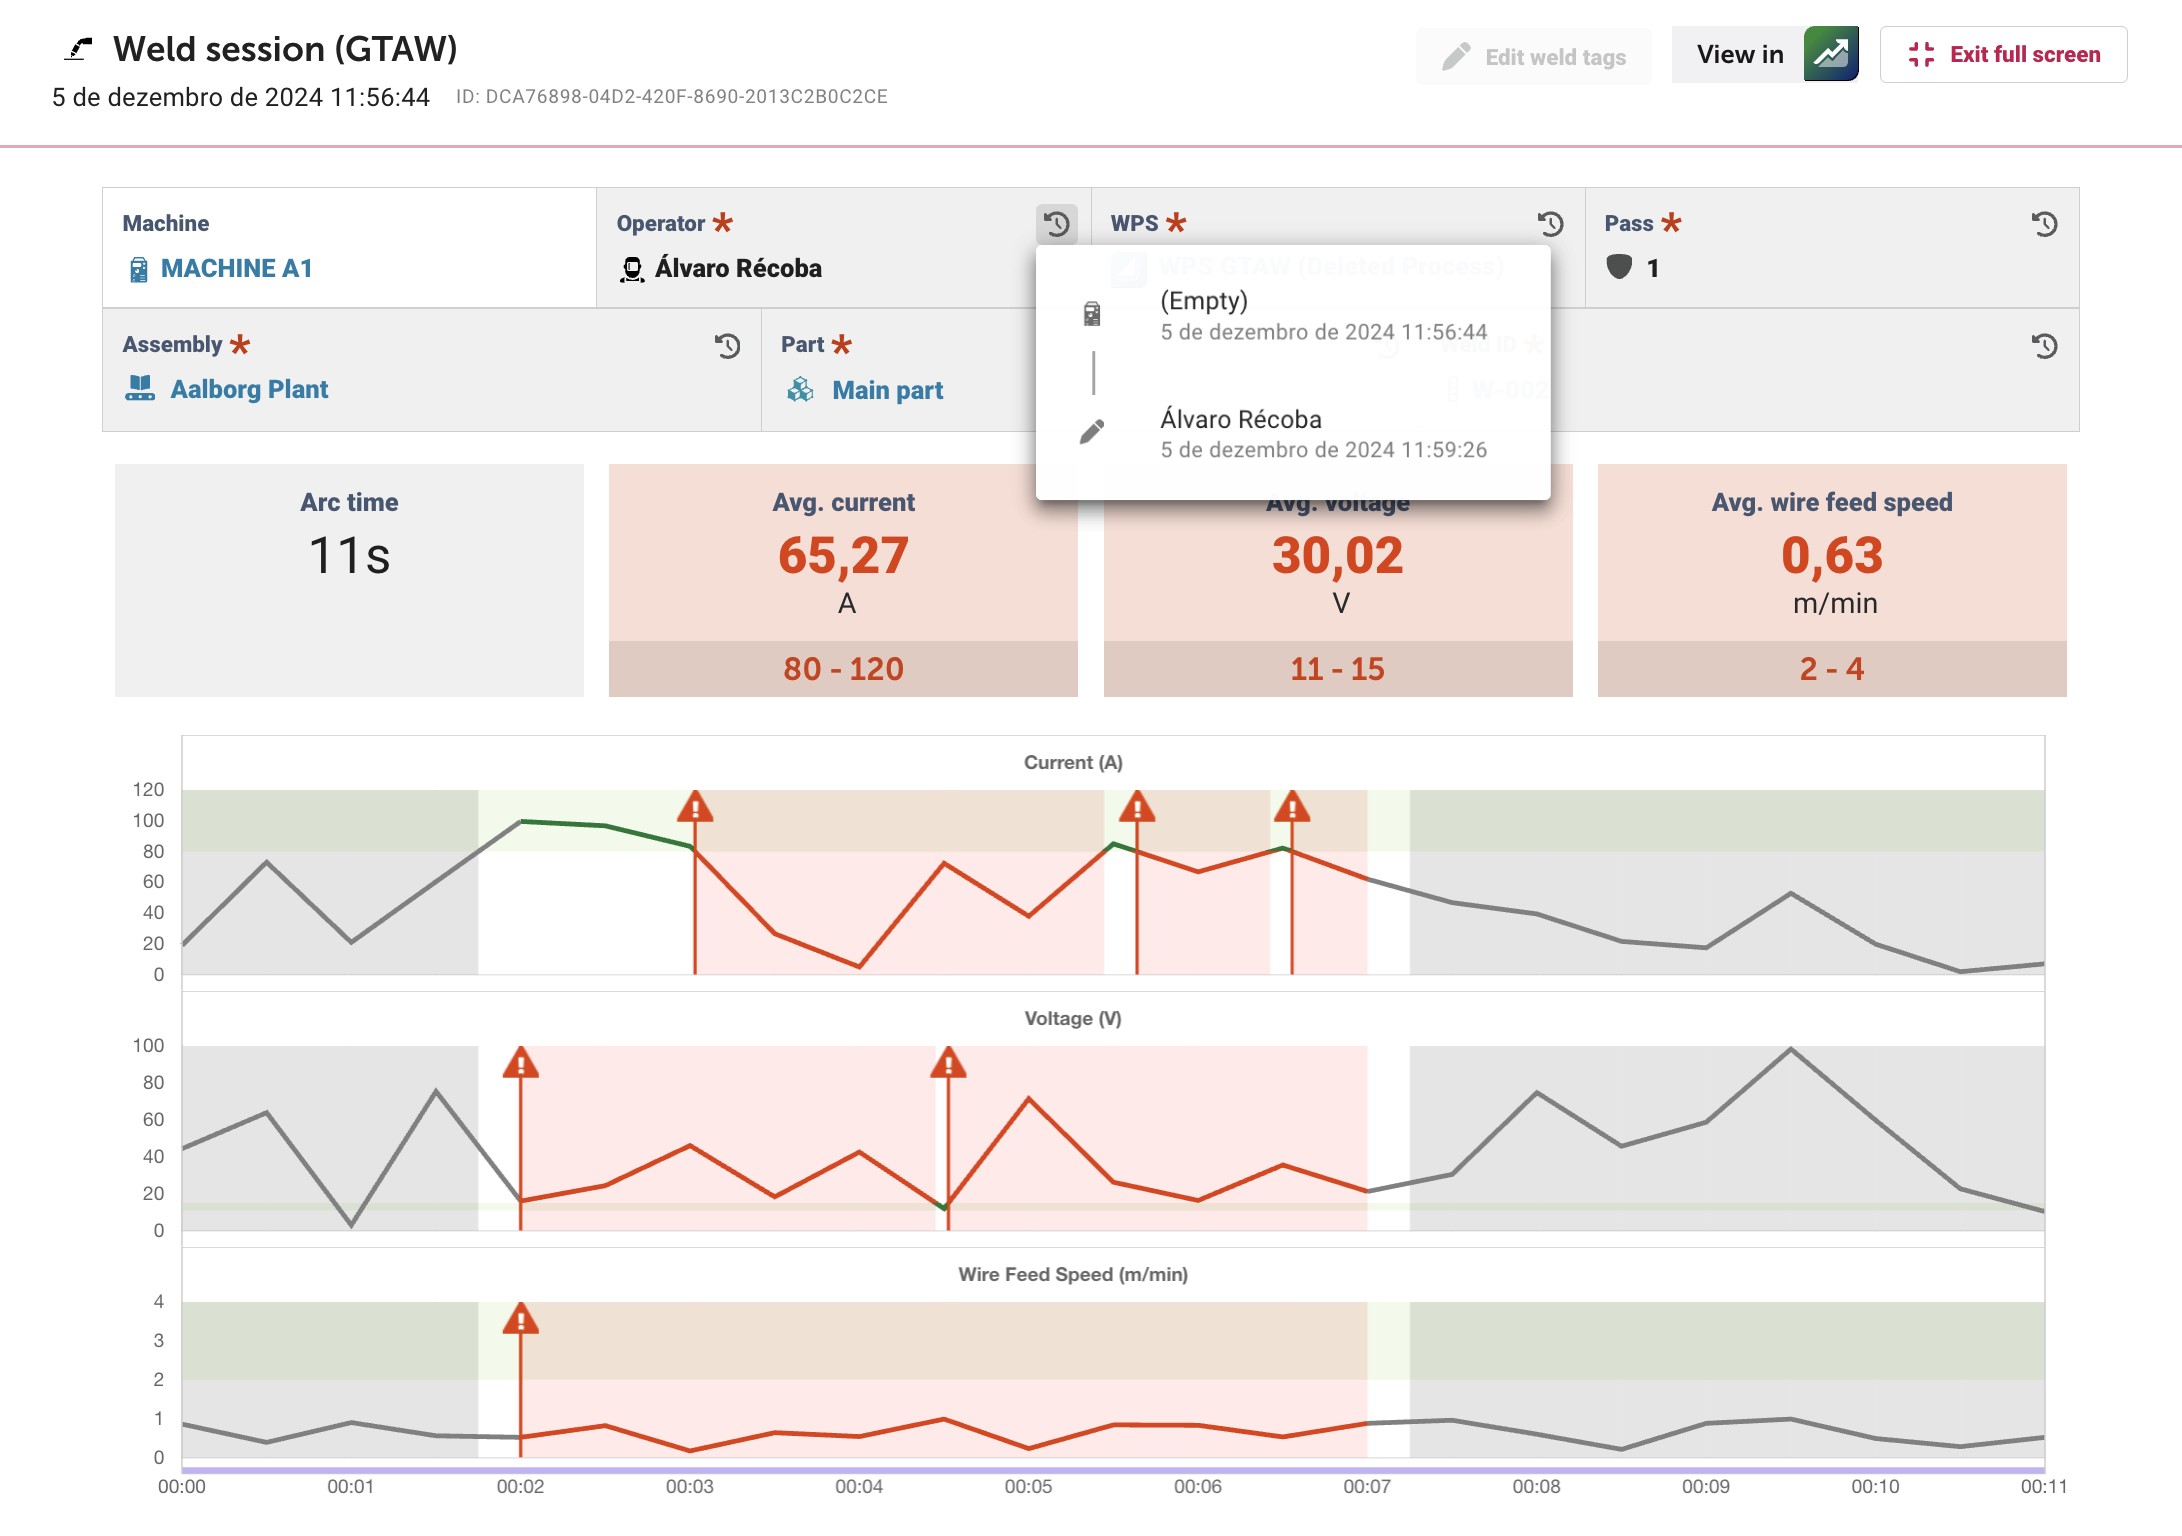Screen dimensions: 2182x1536
Task: Click the View in button
Action: pyautogui.click(x=1739, y=54)
